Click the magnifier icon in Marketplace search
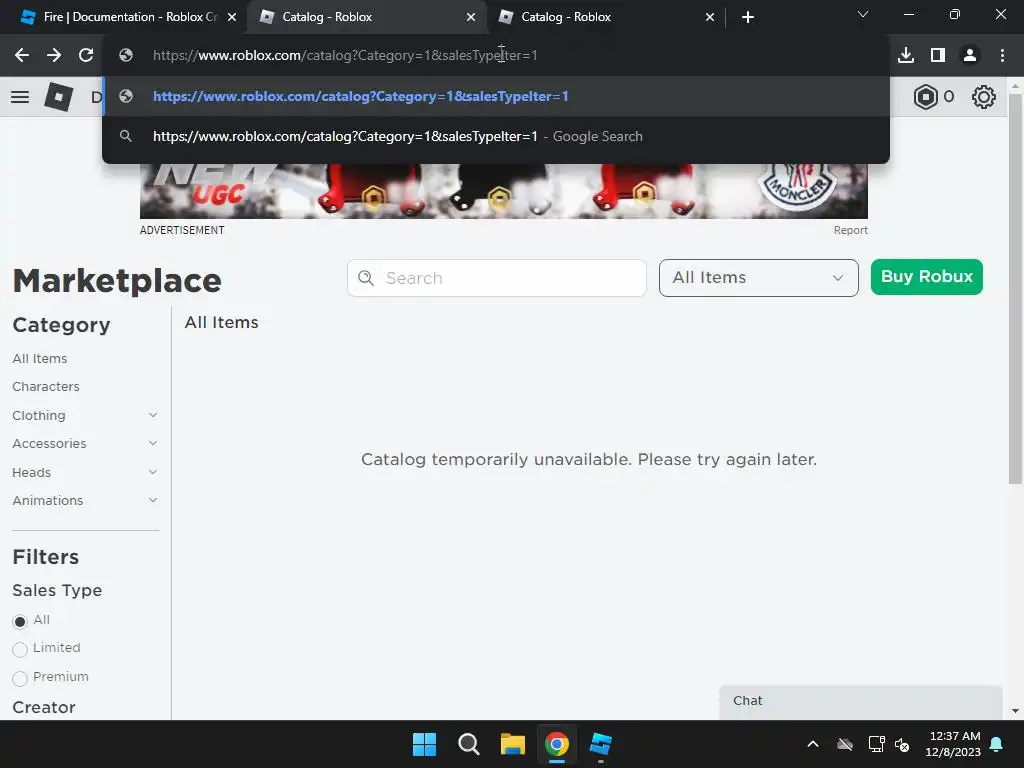The width and height of the screenshot is (1024, 768). [366, 278]
